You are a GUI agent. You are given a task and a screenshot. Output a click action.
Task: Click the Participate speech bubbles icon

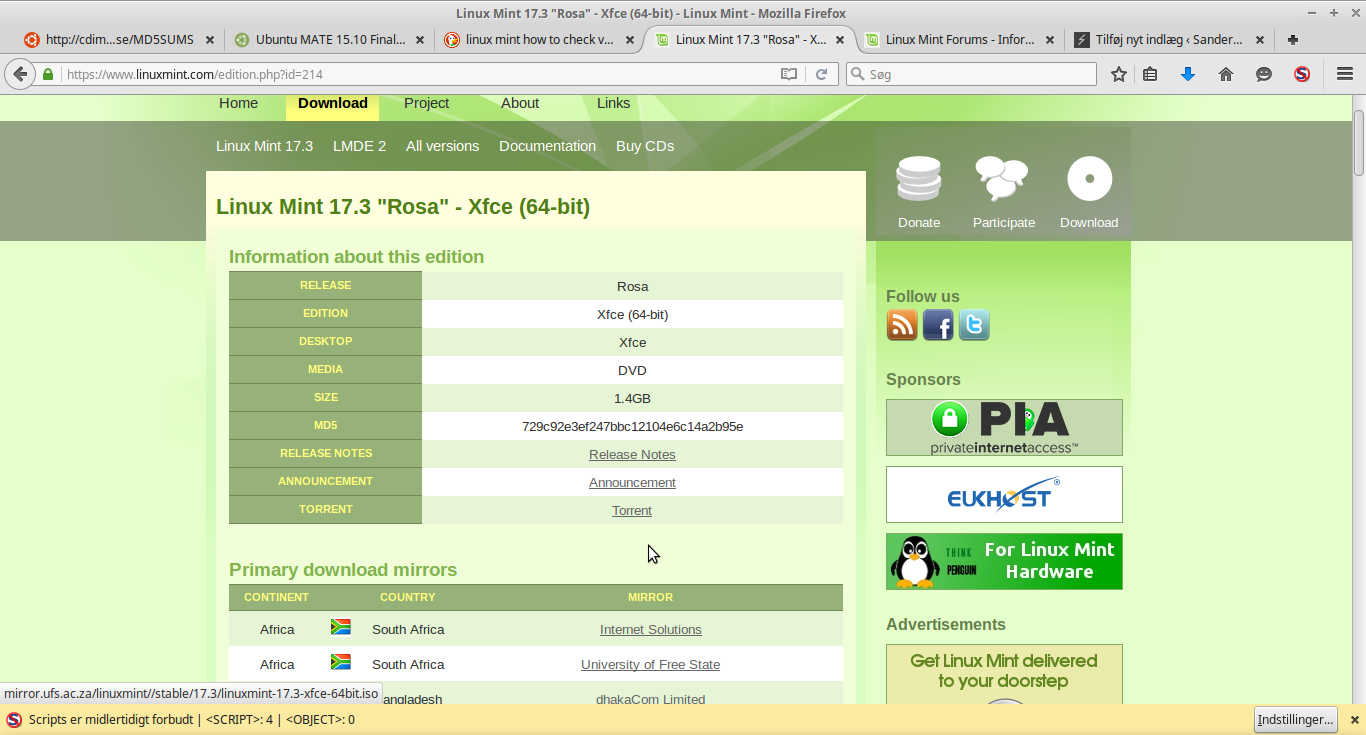pos(1002,179)
